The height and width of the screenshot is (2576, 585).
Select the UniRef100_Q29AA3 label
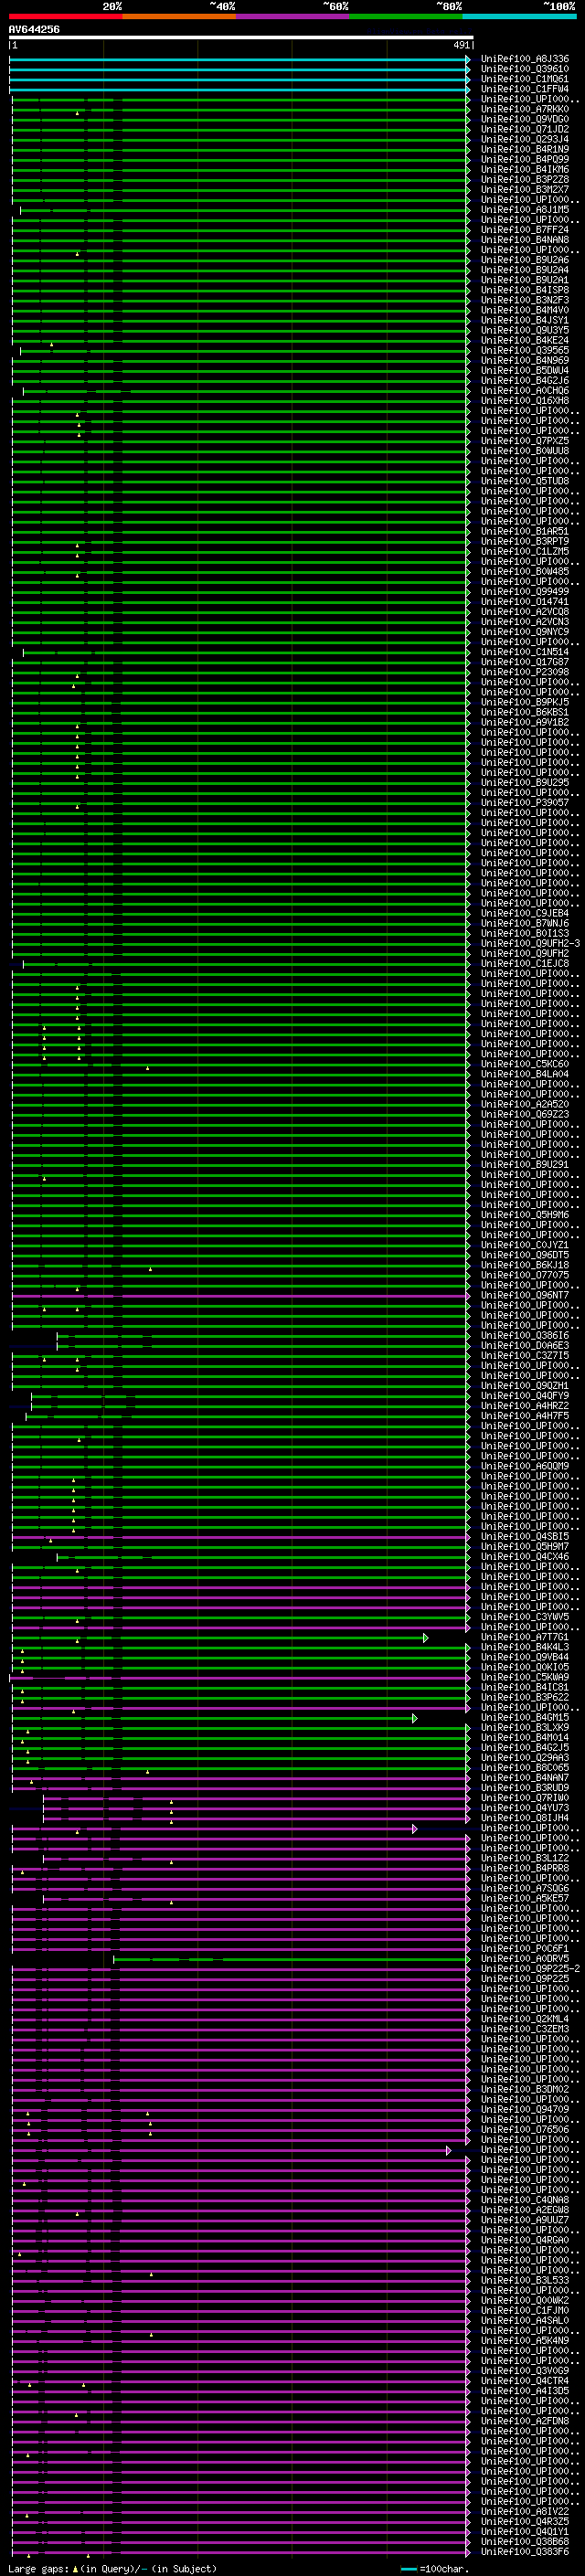525,1758
